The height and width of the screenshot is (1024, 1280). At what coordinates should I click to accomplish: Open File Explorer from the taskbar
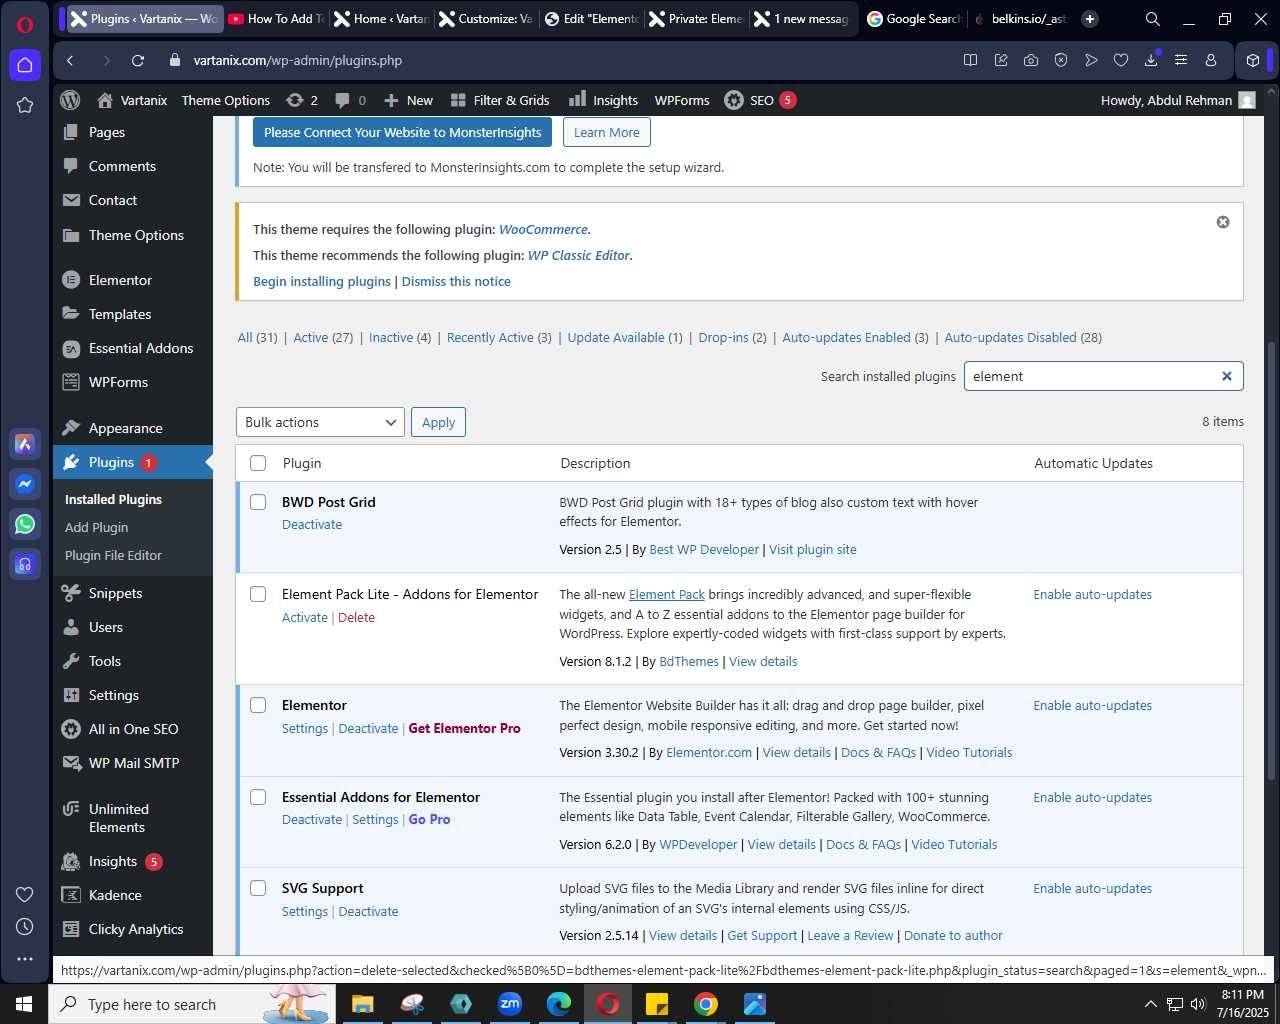362,1003
